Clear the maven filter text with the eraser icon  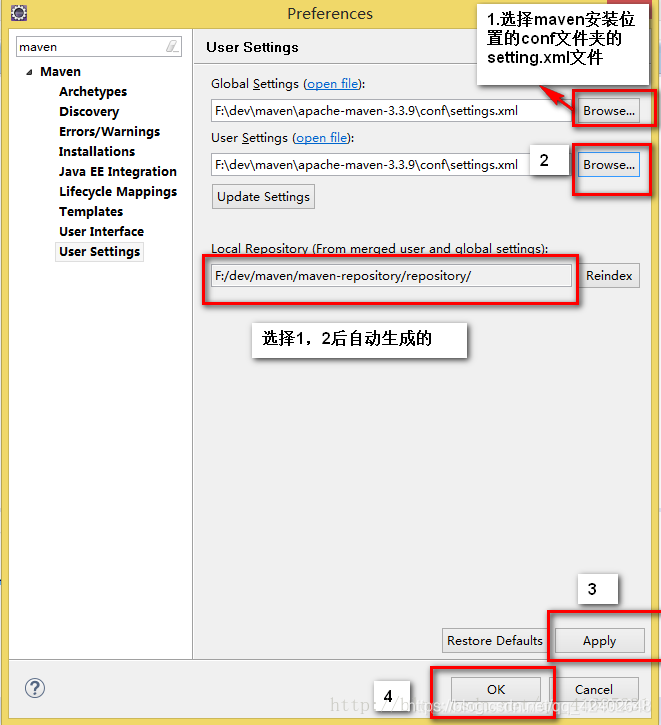tap(172, 46)
